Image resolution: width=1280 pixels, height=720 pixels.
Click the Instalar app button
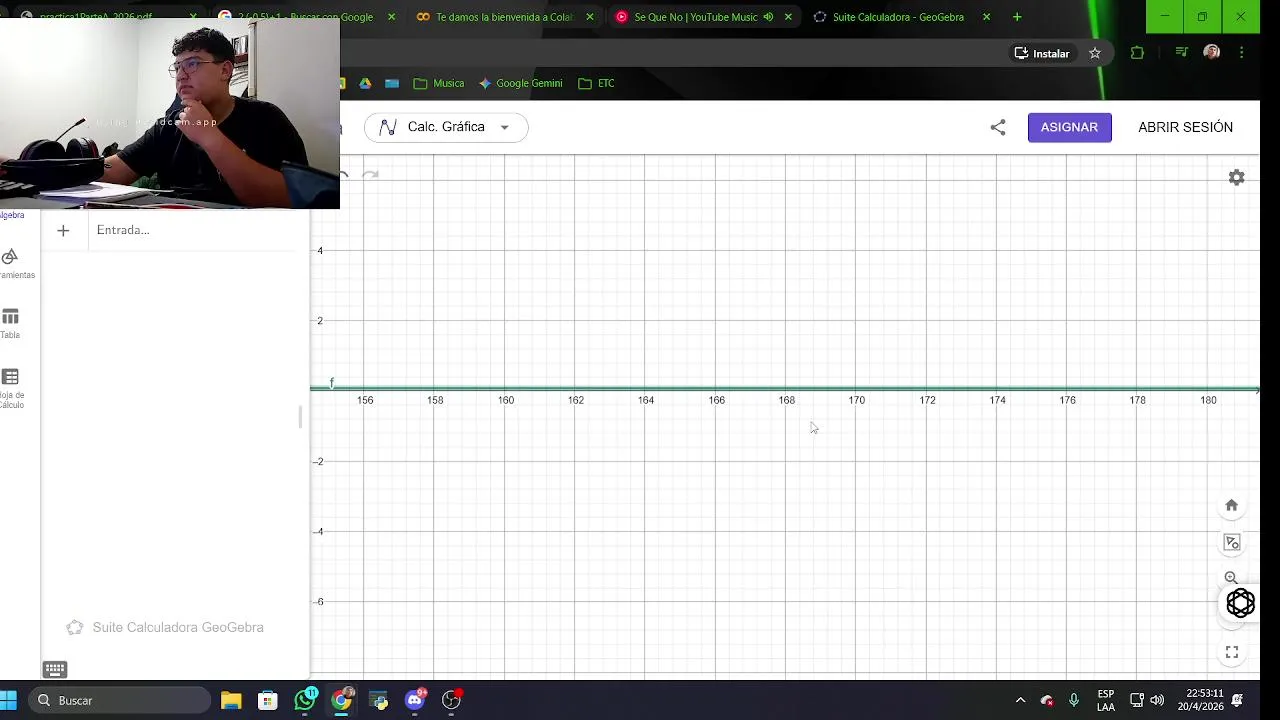coord(1042,53)
